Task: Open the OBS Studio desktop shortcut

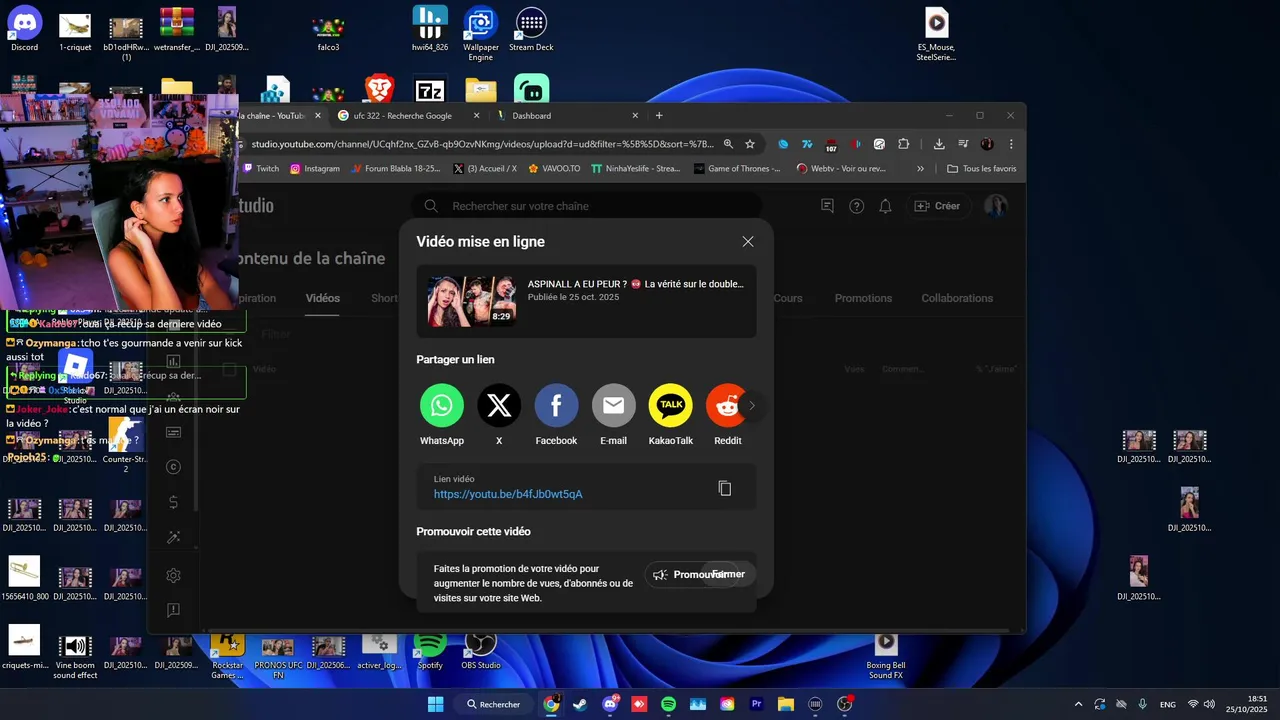Action: (x=481, y=650)
